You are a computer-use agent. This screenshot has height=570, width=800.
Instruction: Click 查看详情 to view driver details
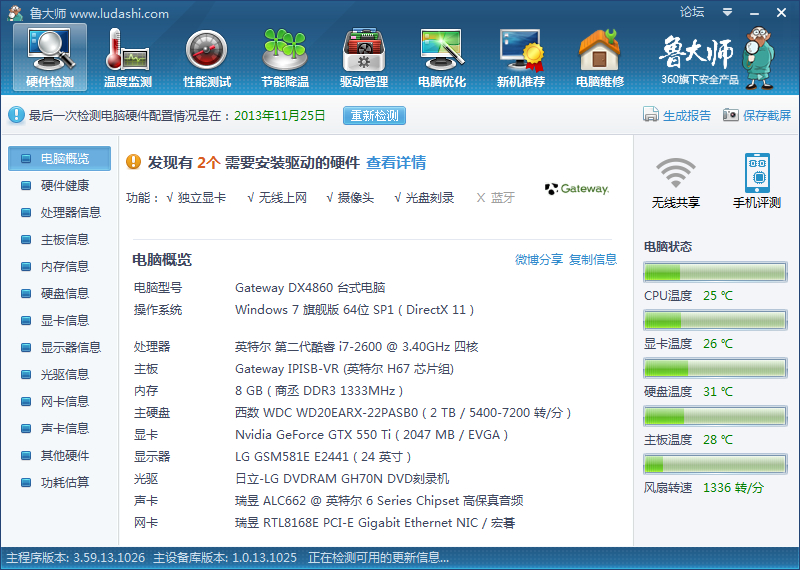[396, 163]
